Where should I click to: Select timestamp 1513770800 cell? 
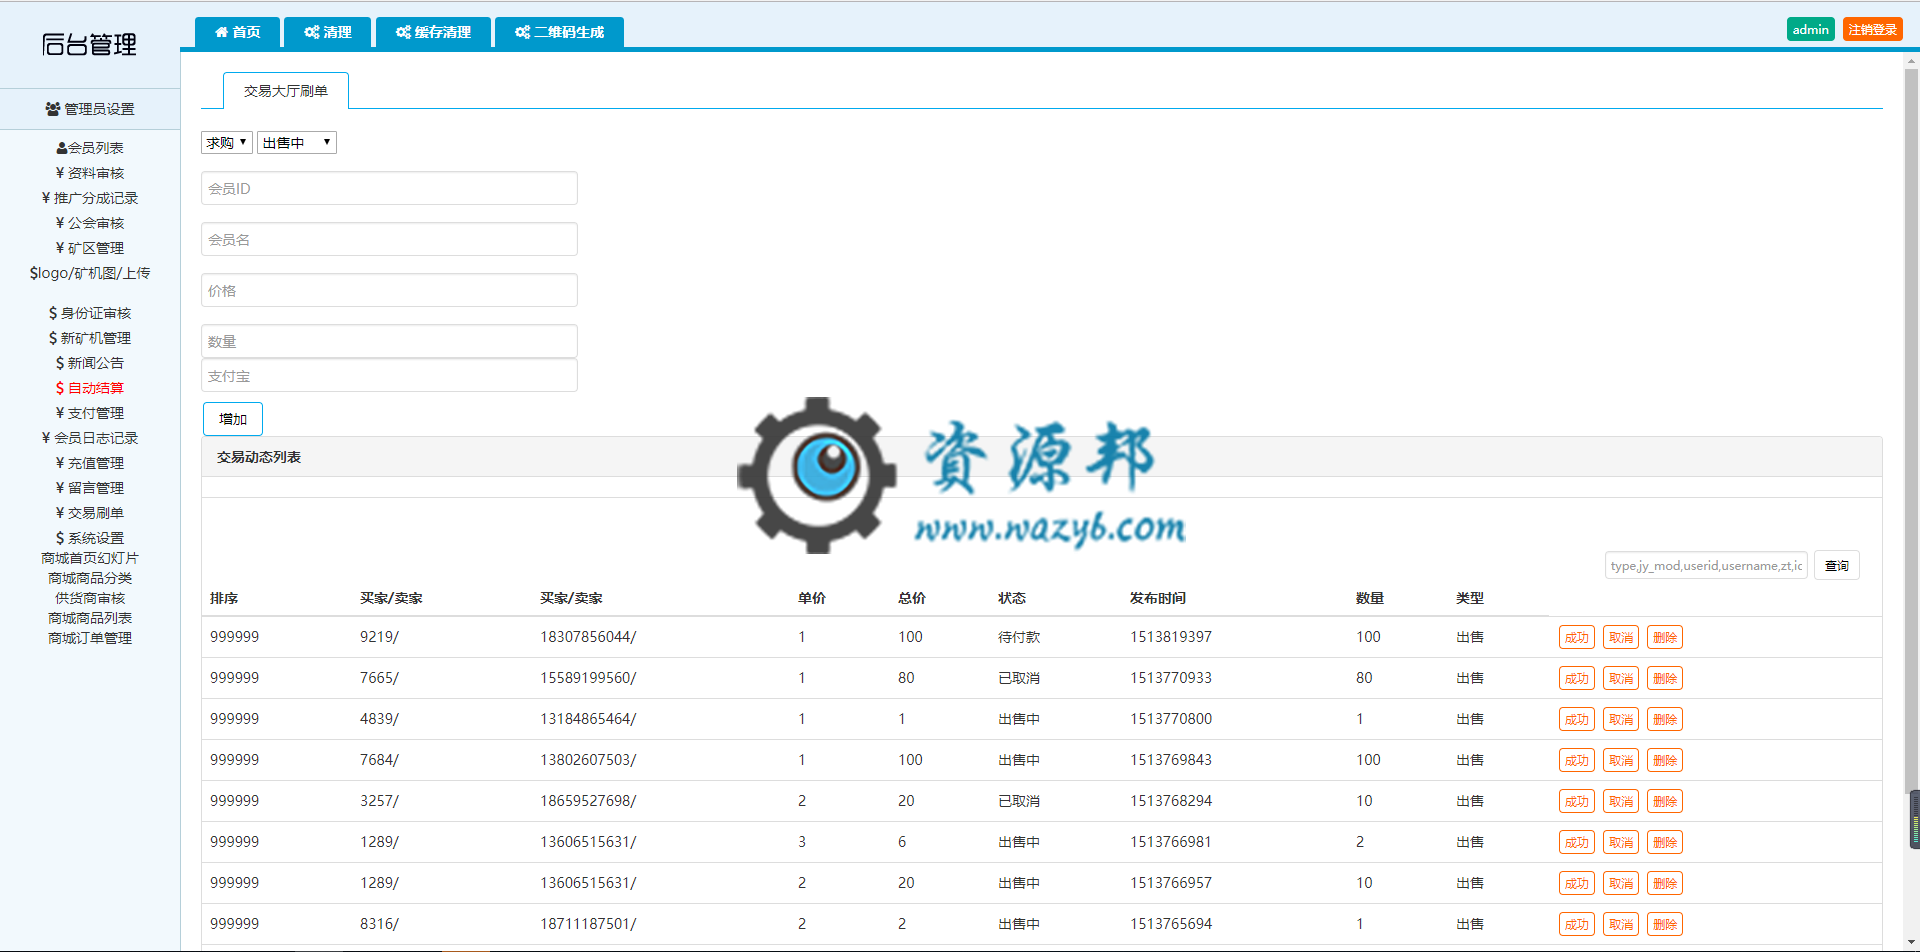(1171, 719)
